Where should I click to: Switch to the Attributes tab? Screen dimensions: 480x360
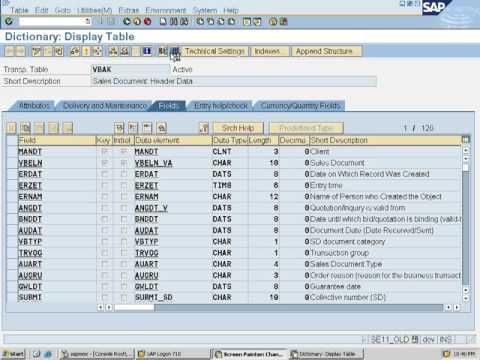point(34,106)
